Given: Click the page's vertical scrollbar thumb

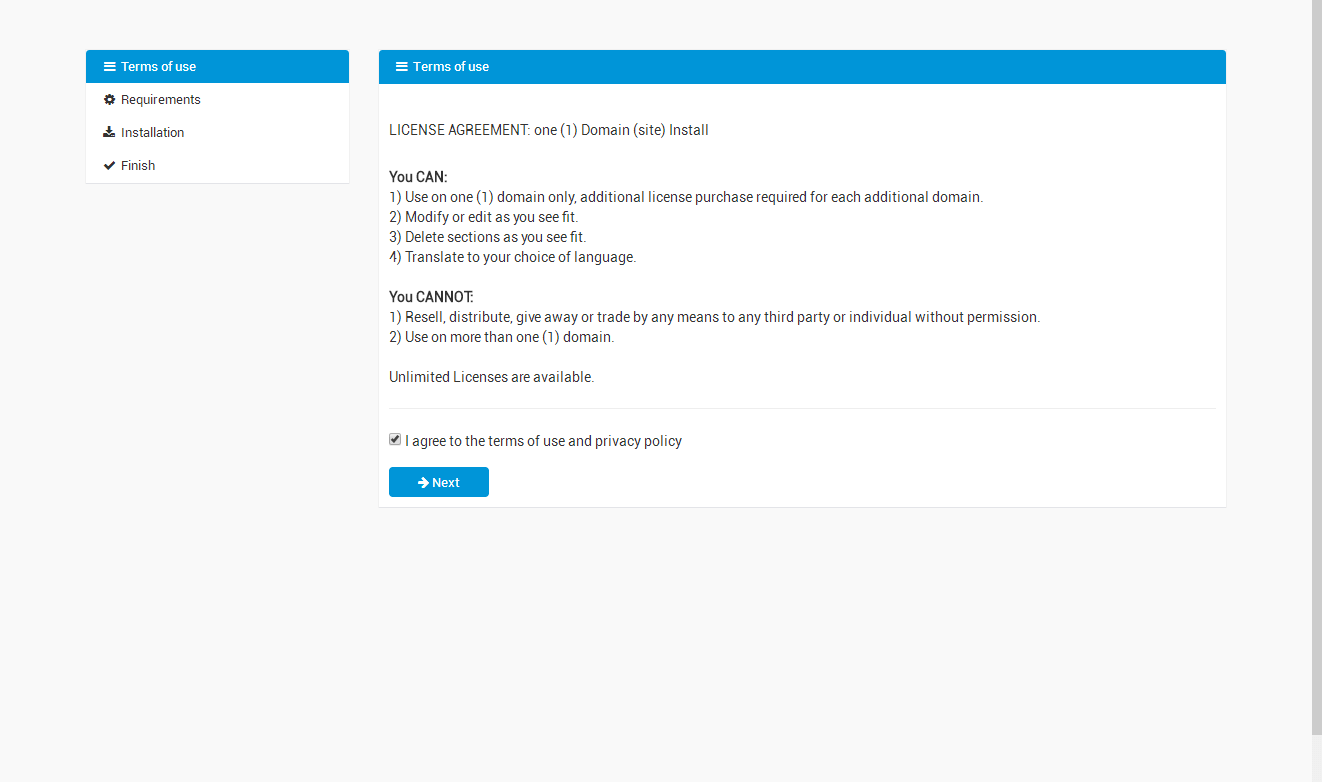Looking at the screenshot, I should (x=1316, y=360).
